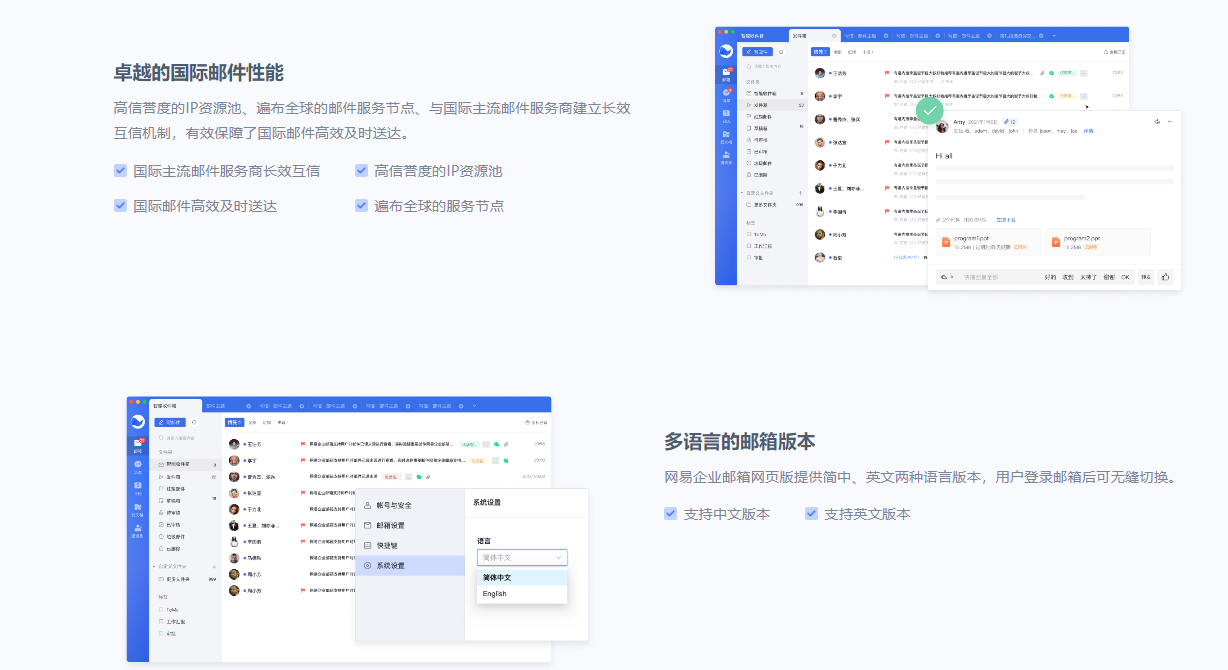Click the mail icon in lower screenshot sidebar
This screenshot has height=670, width=1228.
[x=138, y=443]
